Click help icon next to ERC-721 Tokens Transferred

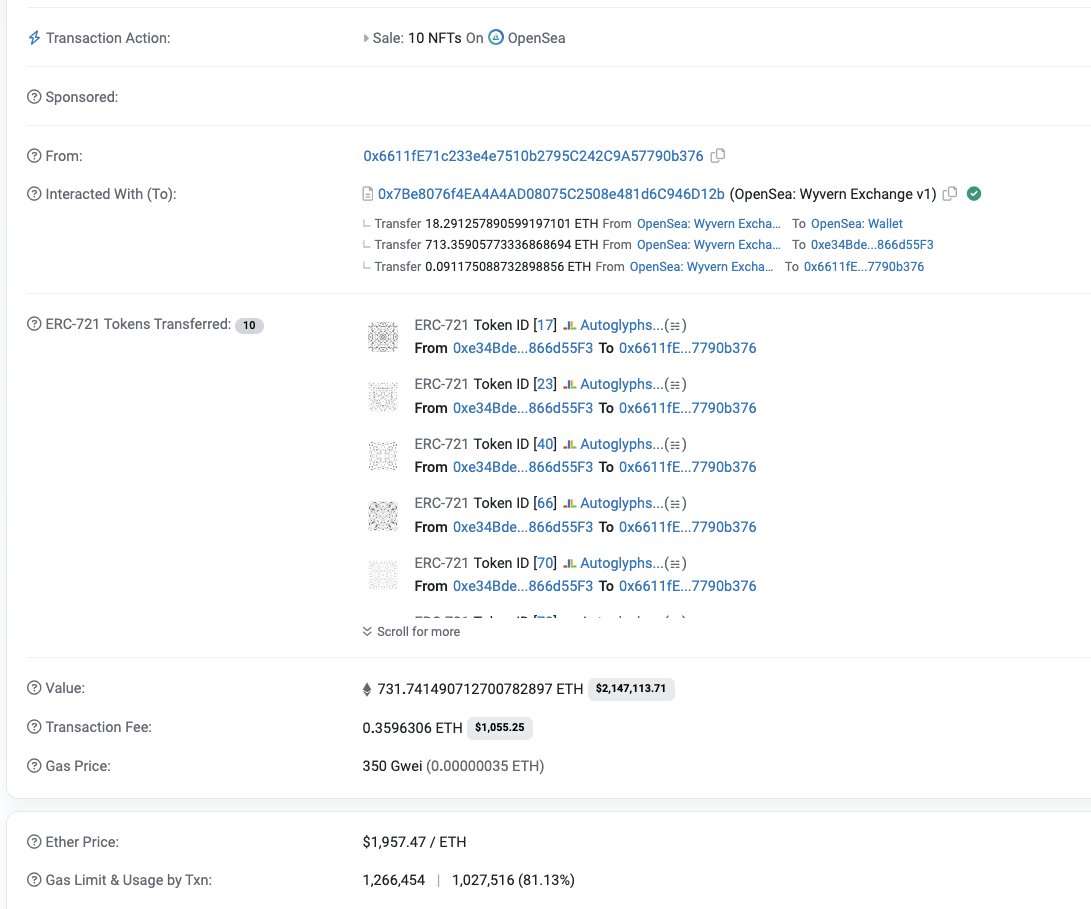[34, 324]
